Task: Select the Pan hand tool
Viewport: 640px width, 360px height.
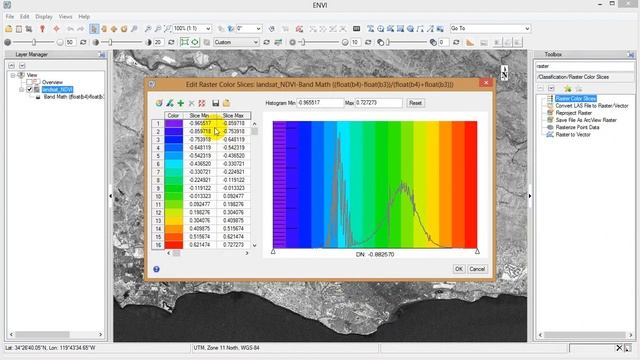Action: point(104,29)
